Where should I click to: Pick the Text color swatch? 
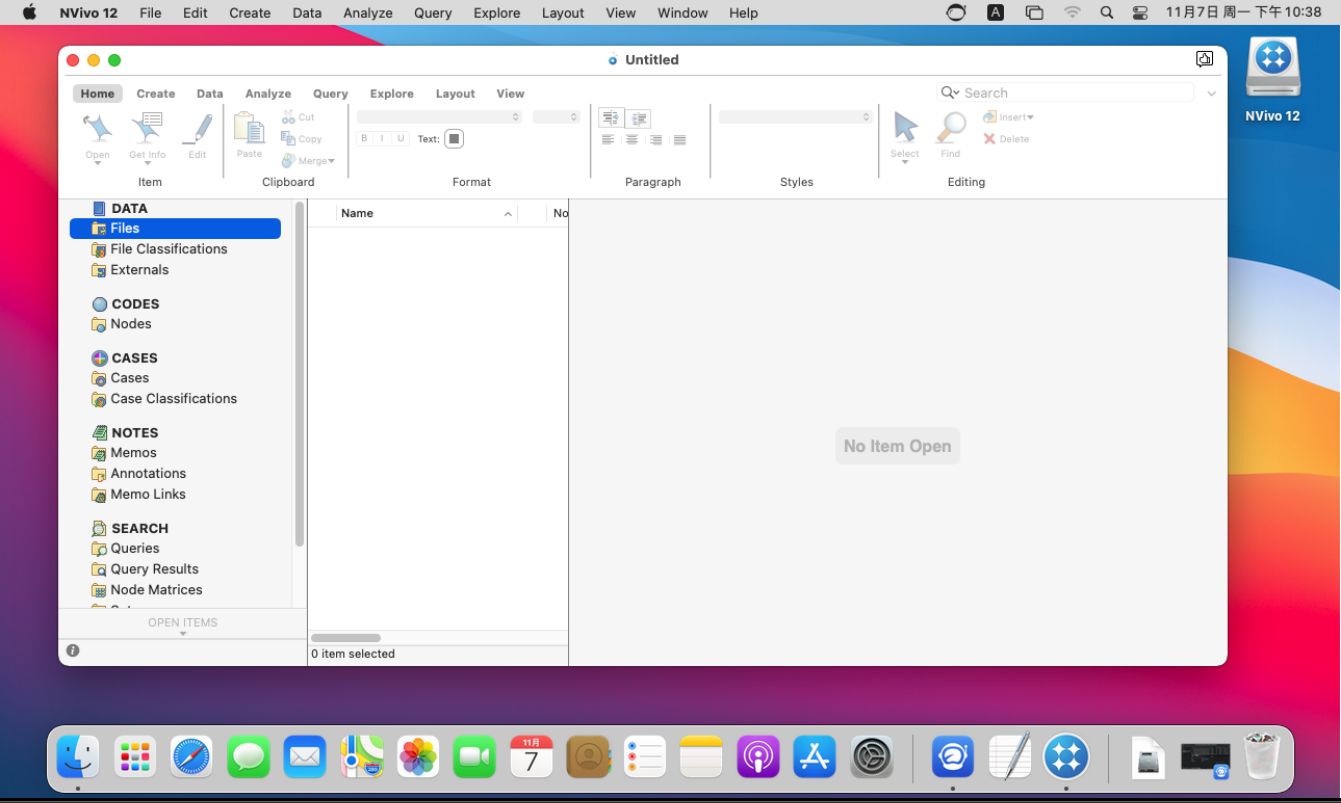click(454, 139)
